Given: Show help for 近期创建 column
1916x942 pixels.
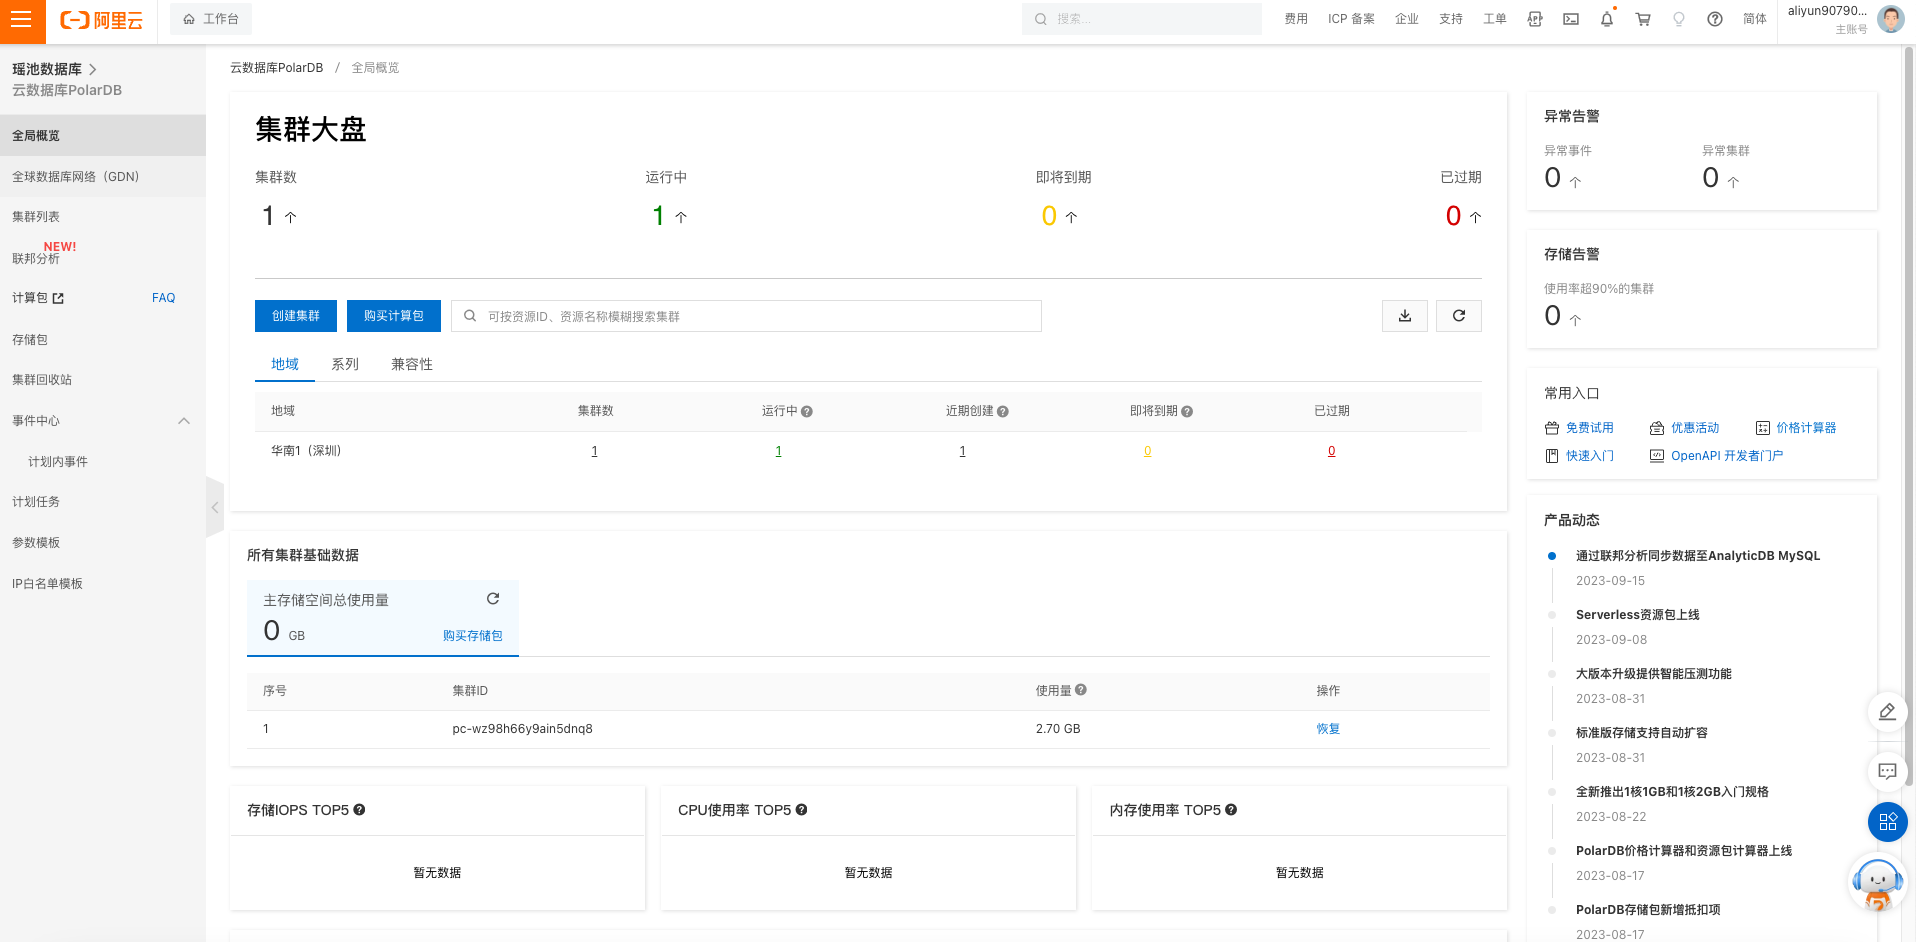Looking at the screenshot, I should coord(1003,412).
